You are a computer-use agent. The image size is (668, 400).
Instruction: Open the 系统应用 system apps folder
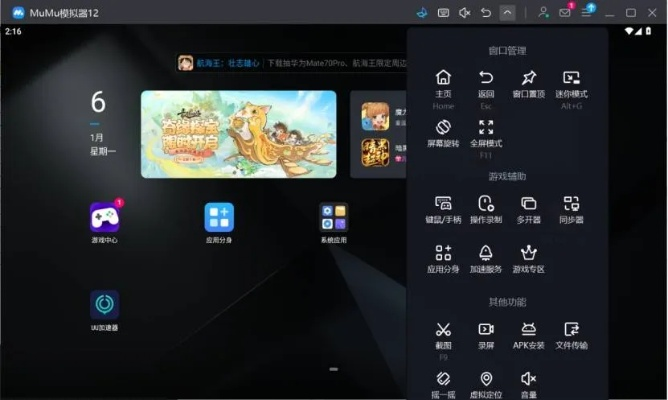[334, 217]
